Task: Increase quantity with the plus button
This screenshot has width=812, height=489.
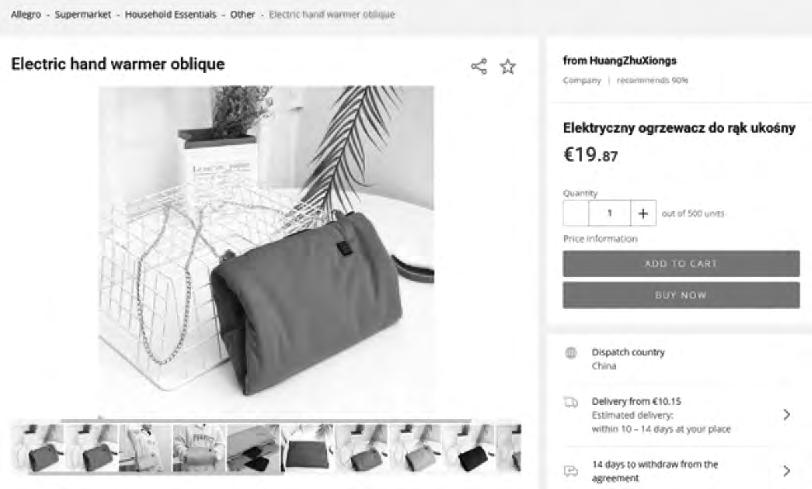Action: click(x=643, y=213)
